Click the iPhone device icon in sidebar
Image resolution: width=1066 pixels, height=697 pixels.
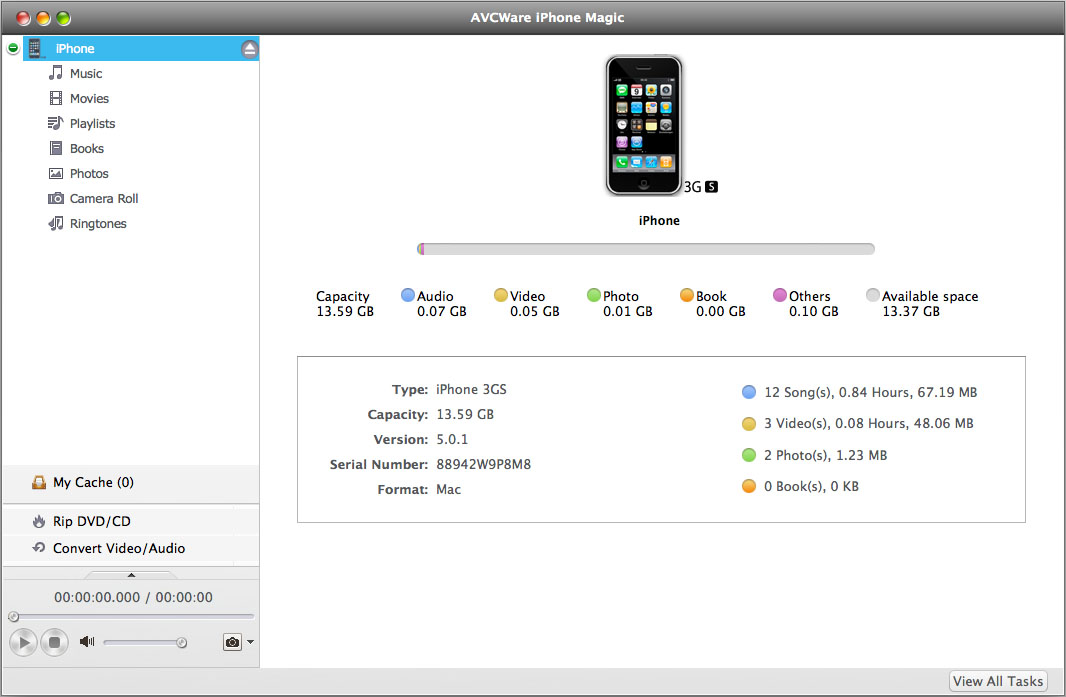[x=35, y=48]
